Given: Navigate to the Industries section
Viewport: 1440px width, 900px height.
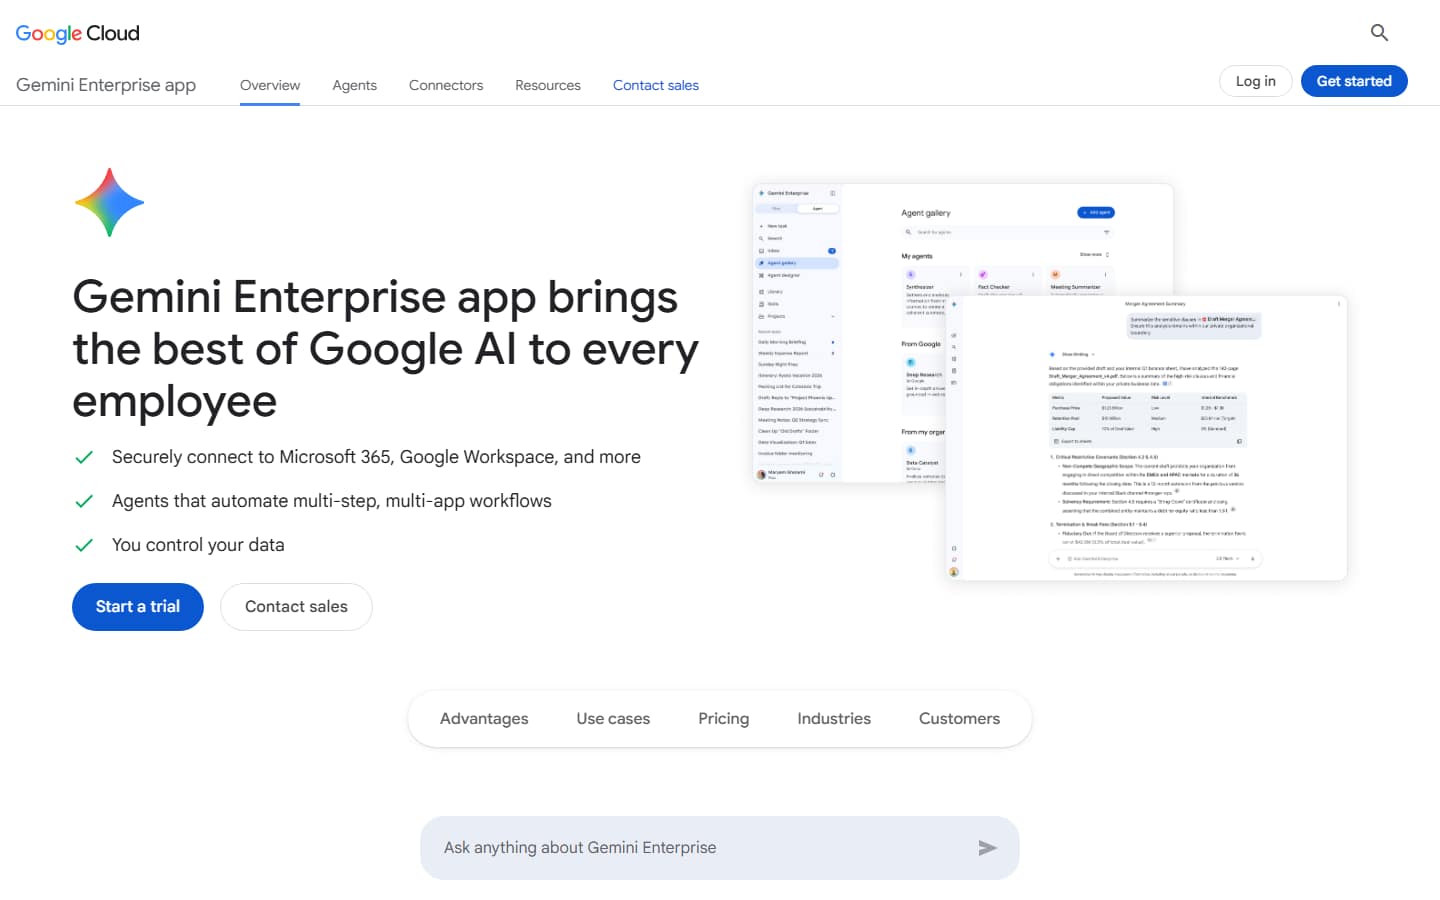Looking at the screenshot, I should (x=834, y=719).
